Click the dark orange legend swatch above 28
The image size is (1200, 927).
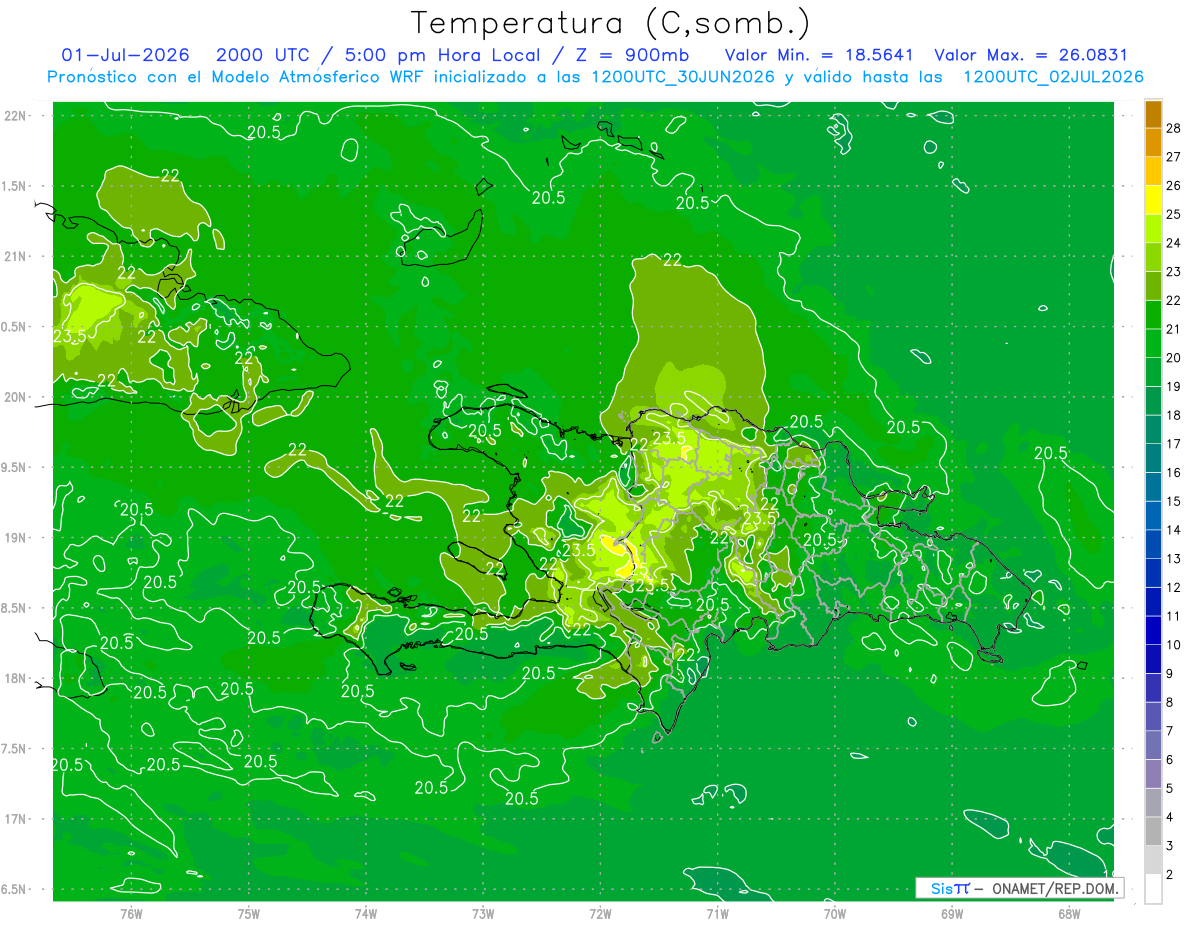pos(1153,114)
